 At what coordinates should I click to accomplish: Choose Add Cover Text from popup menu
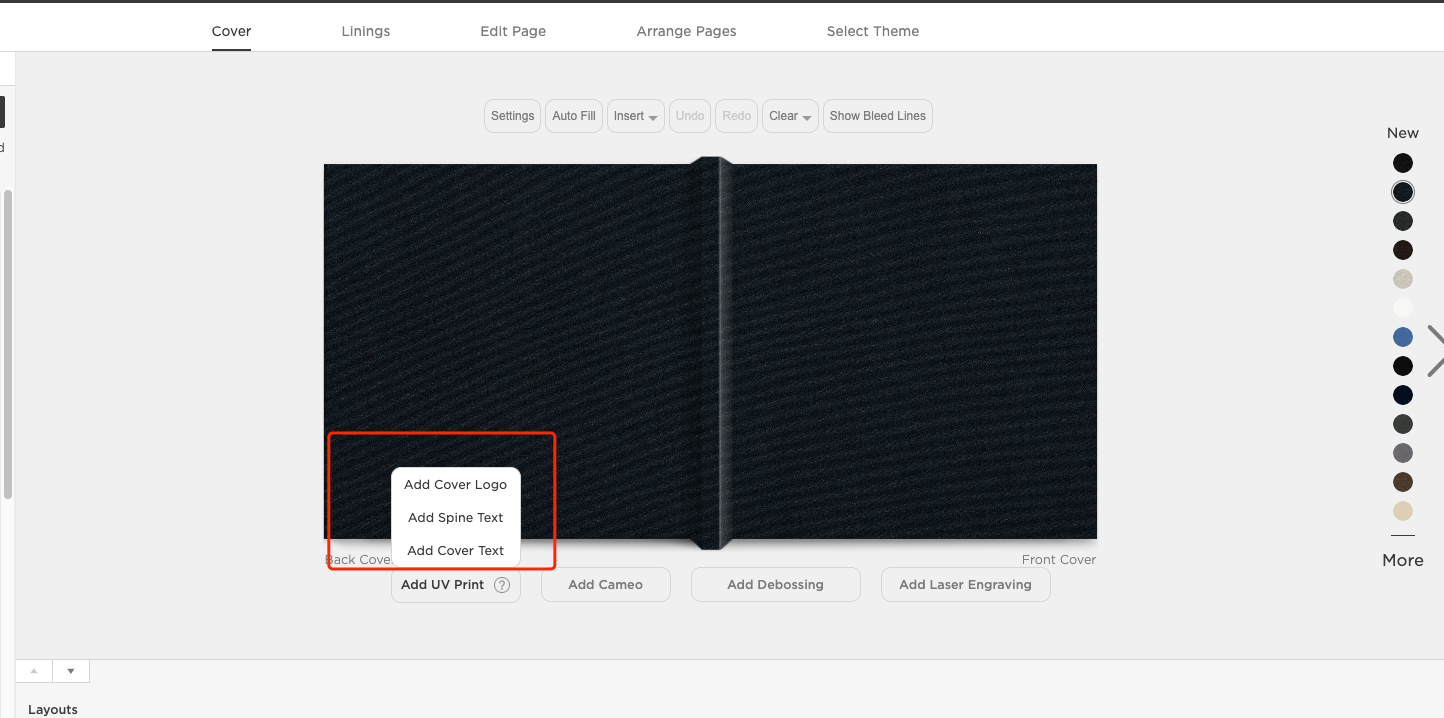click(456, 551)
